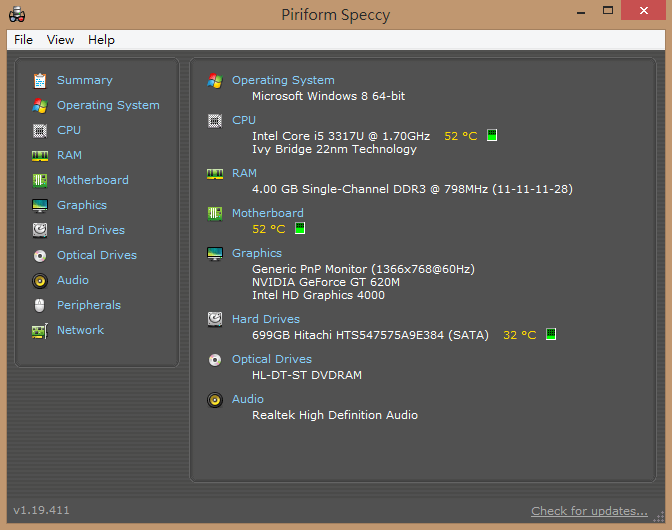Select Summary in the sidebar
The image size is (672, 530).
[85, 80]
